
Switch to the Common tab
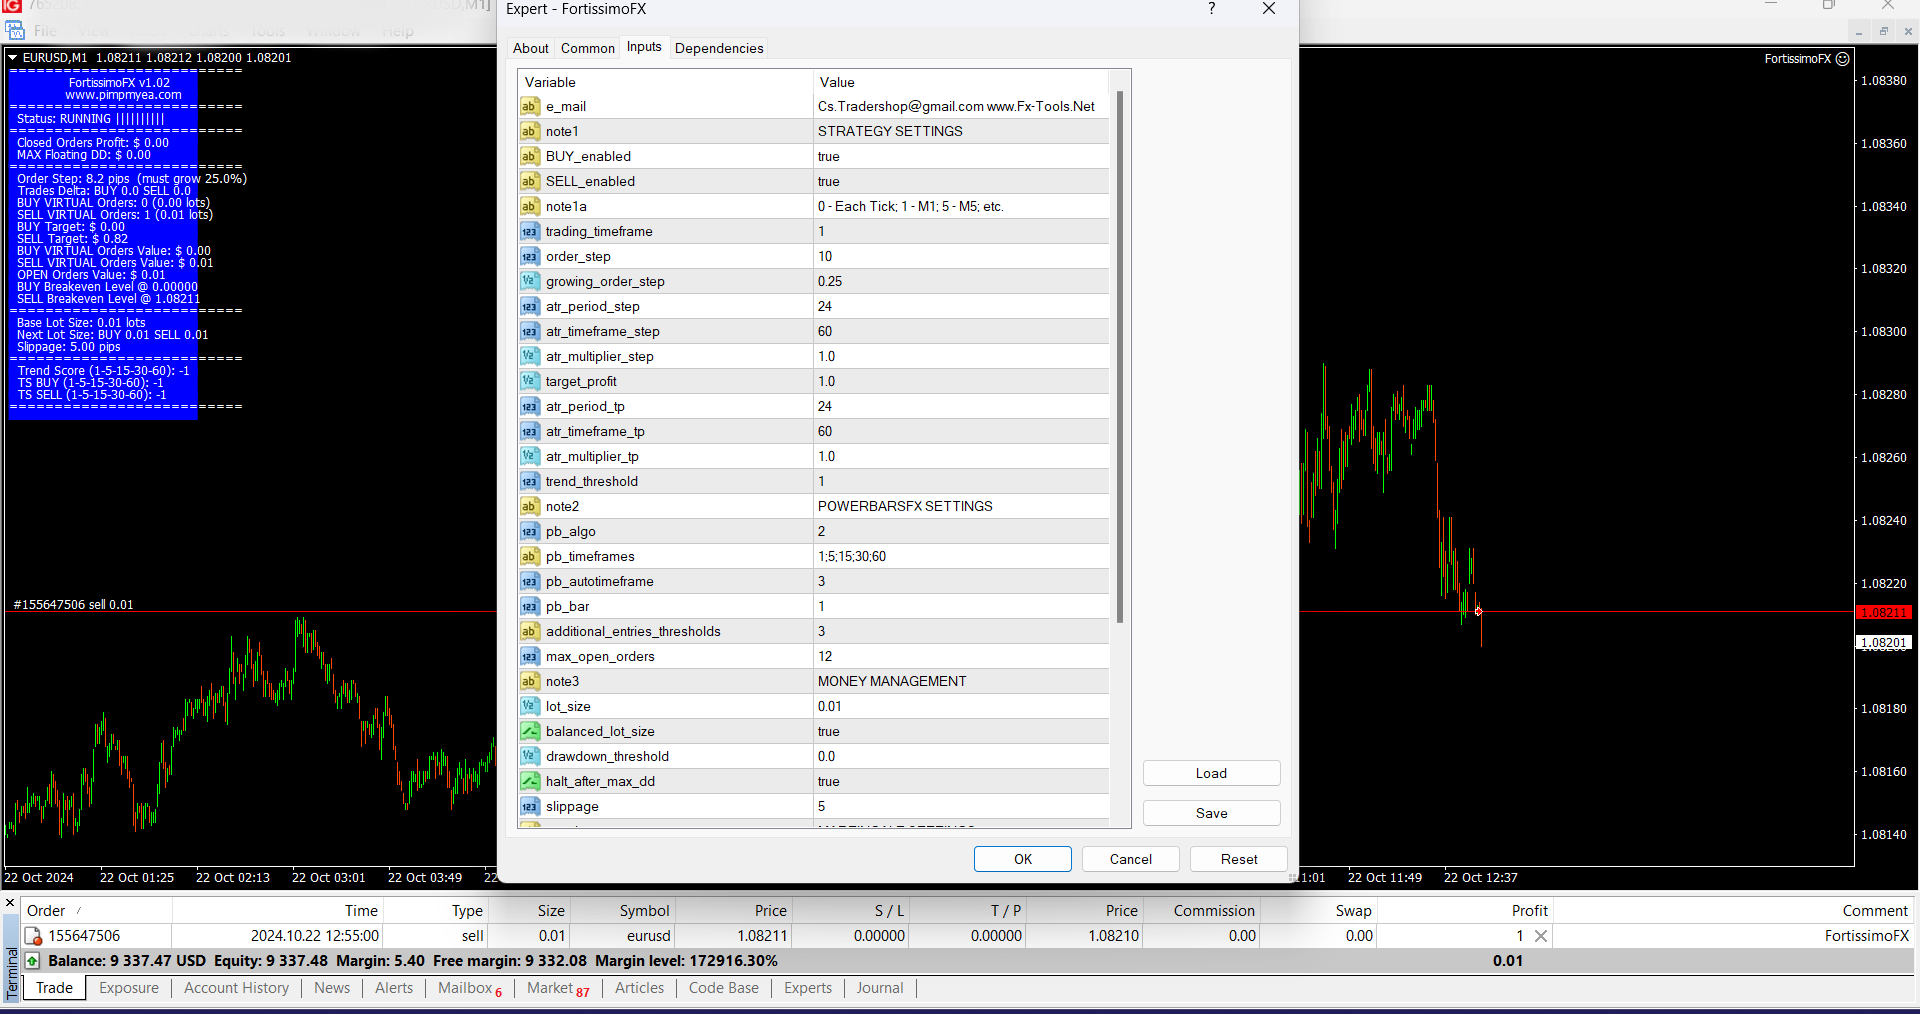click(x=587, y=48)
